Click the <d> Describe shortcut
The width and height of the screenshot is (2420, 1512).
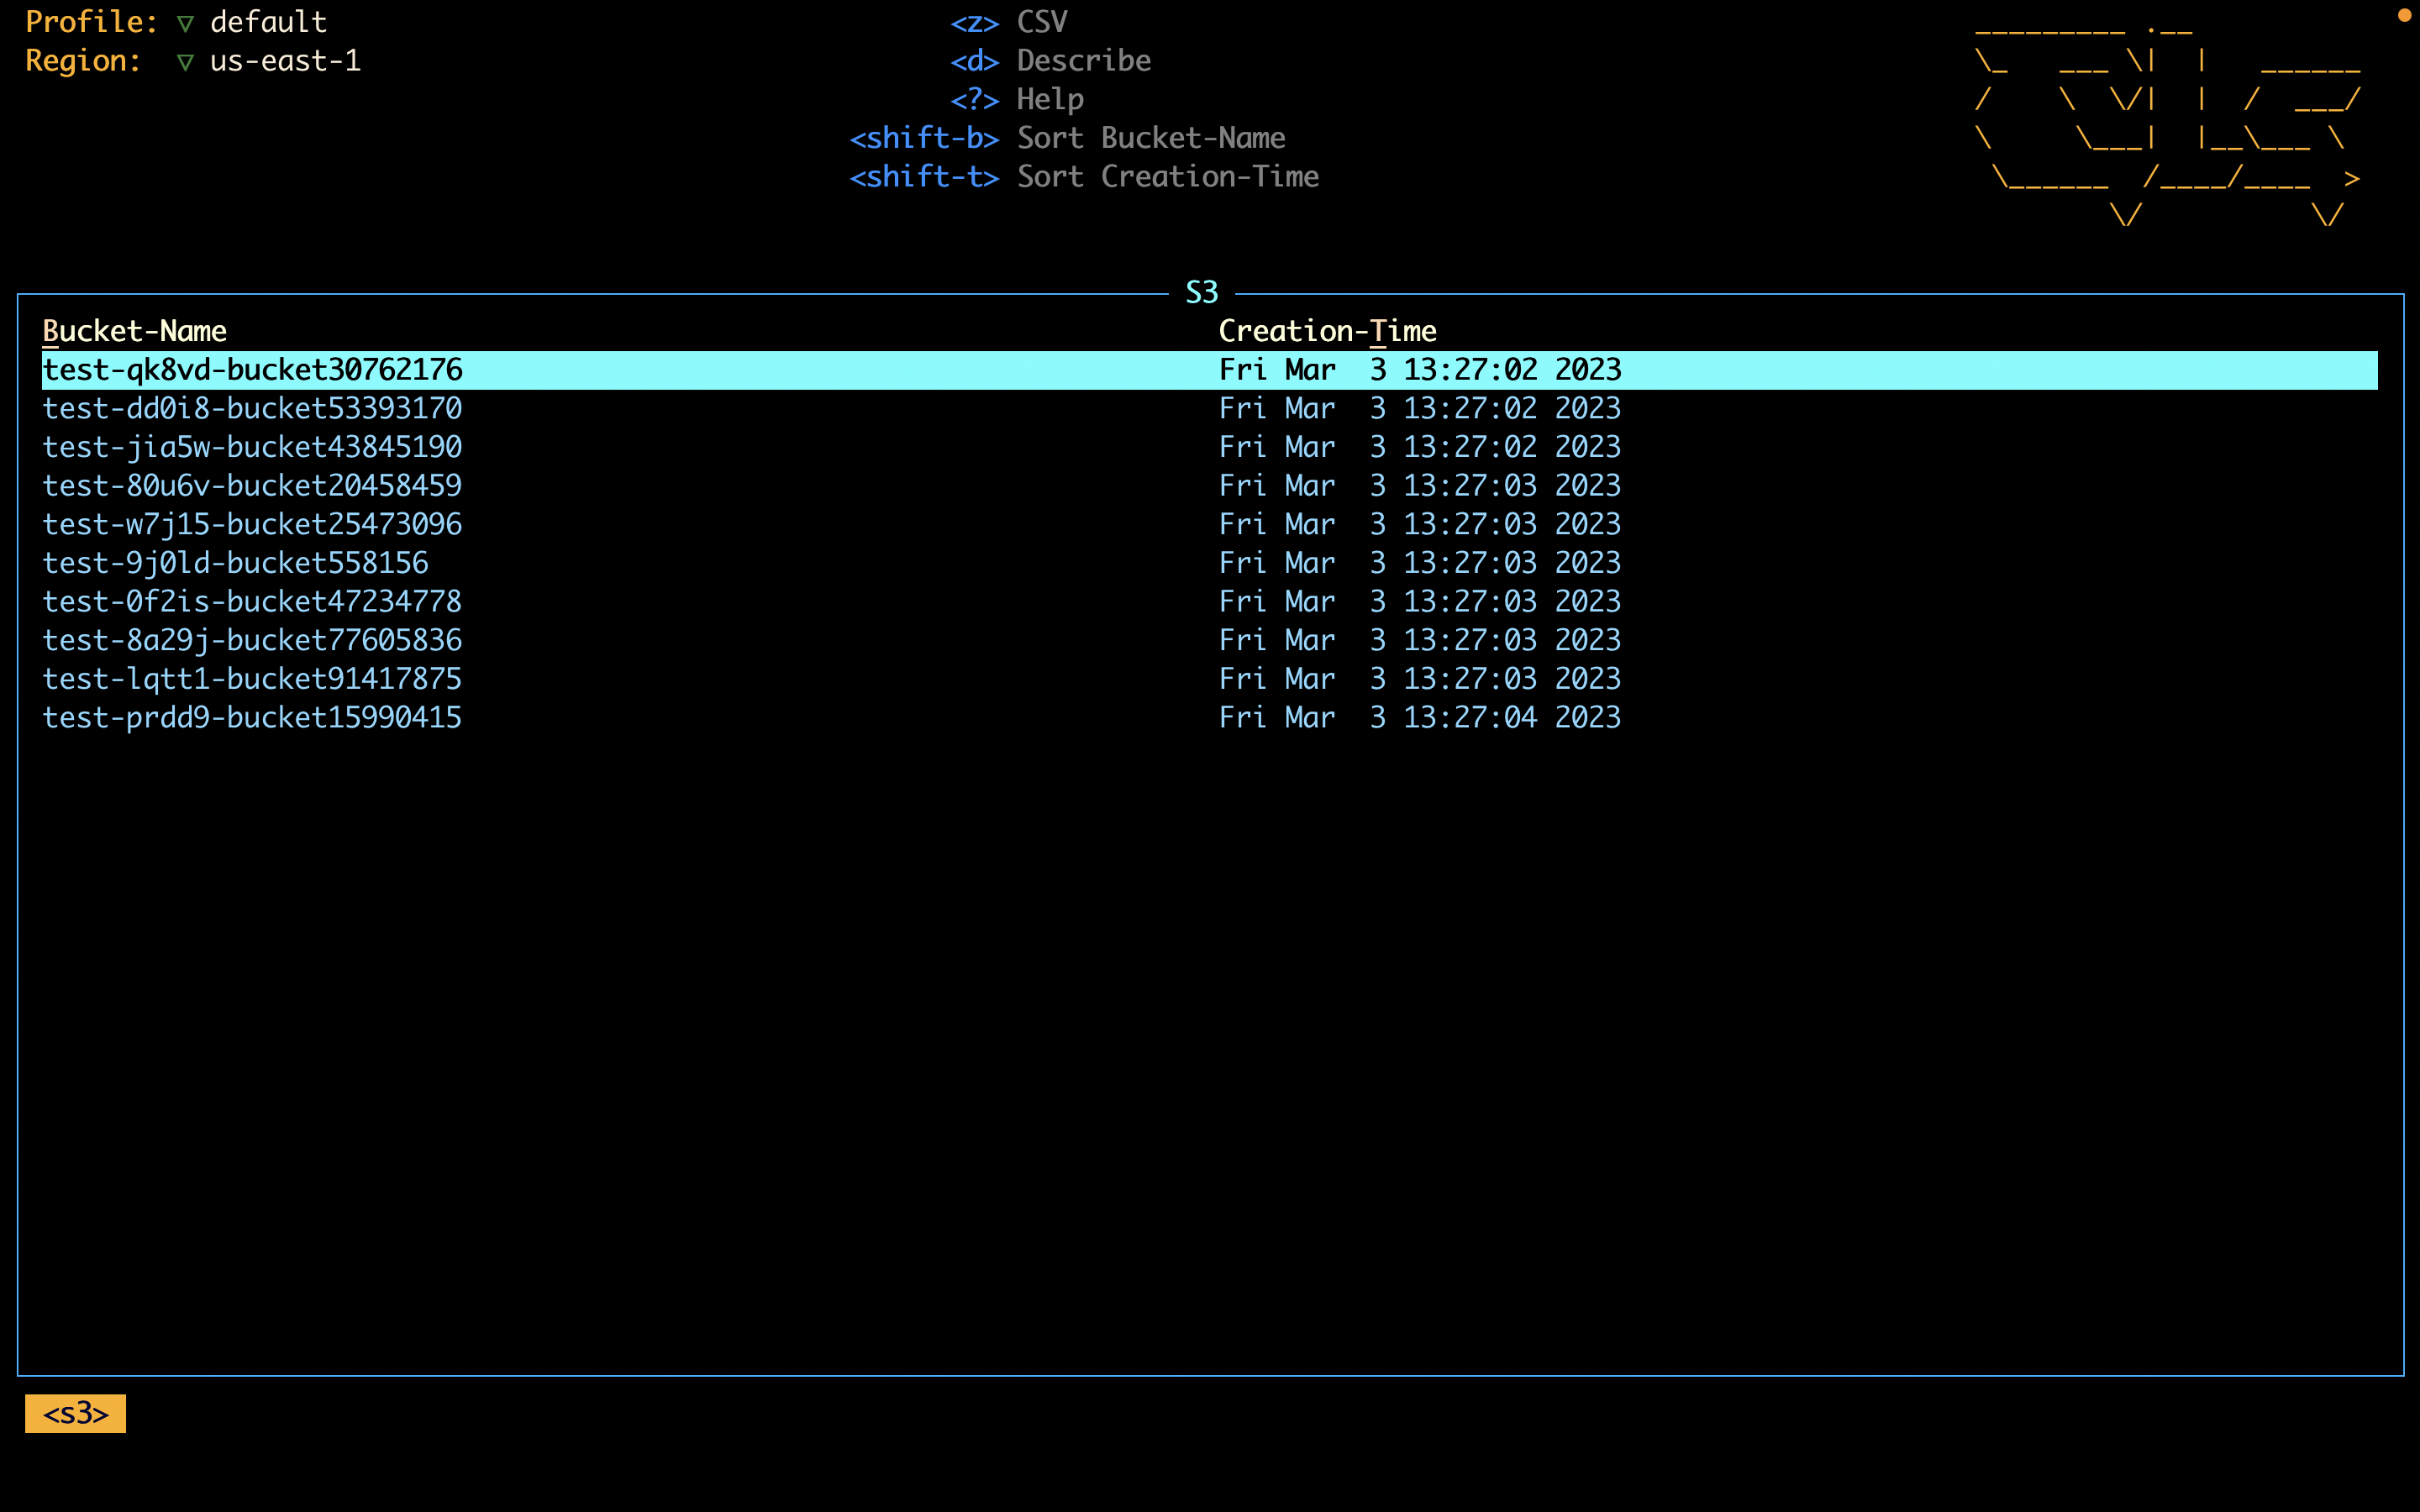pos(1050,61)
